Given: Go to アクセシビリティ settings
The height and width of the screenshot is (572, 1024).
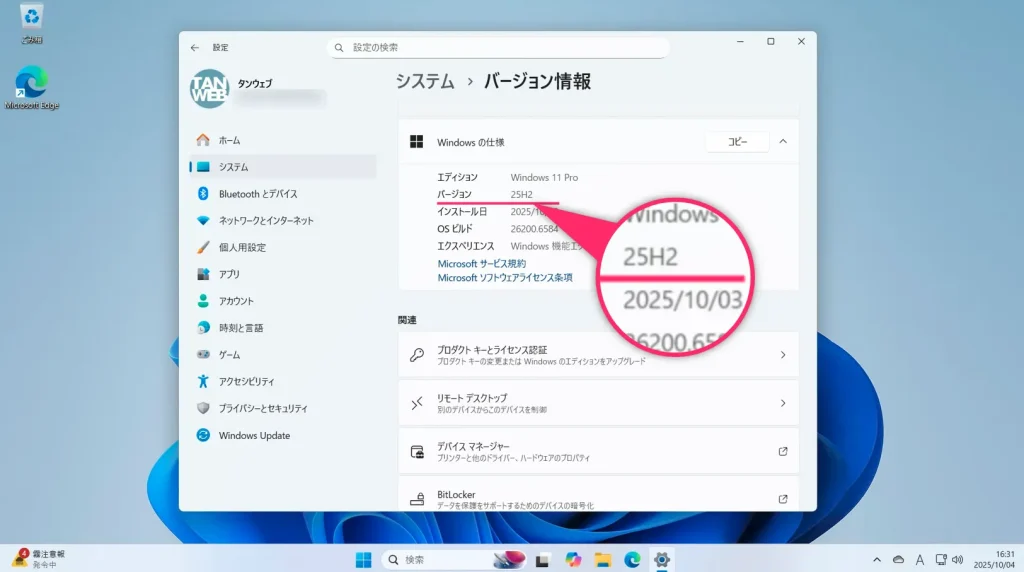Looking at the screenshot, I should 246,381.
